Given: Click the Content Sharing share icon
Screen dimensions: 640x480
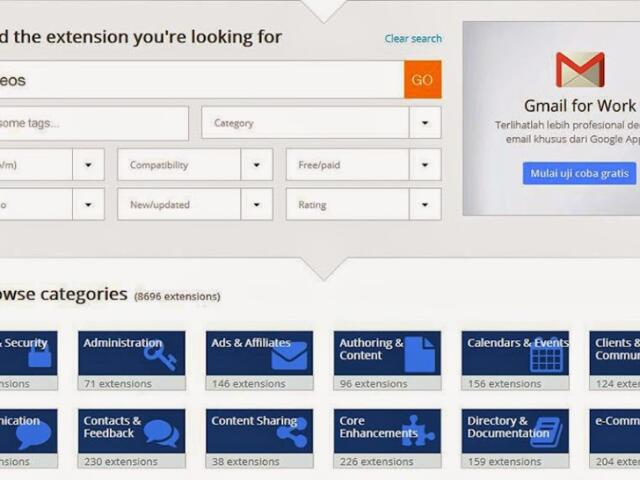Looking at the screenshot, I should (292, 432).
